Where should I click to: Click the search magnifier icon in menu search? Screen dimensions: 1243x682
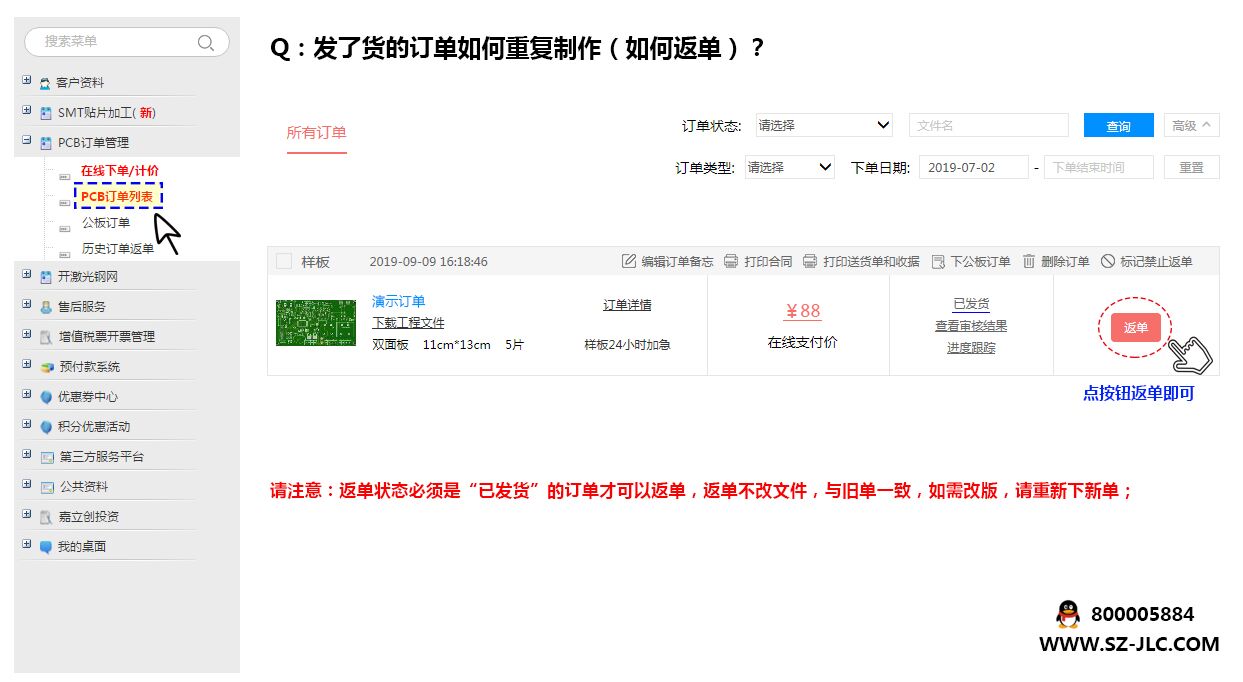coord(206,42)
